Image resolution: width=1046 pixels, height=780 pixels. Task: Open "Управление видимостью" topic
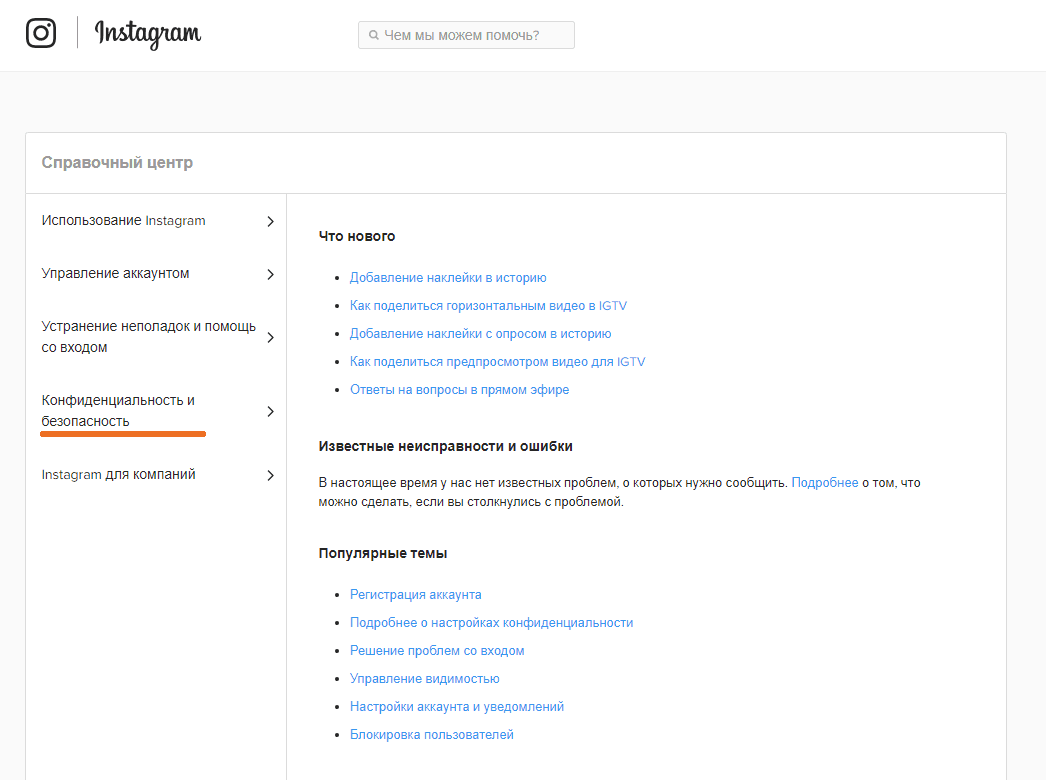[x=425, y=679]
